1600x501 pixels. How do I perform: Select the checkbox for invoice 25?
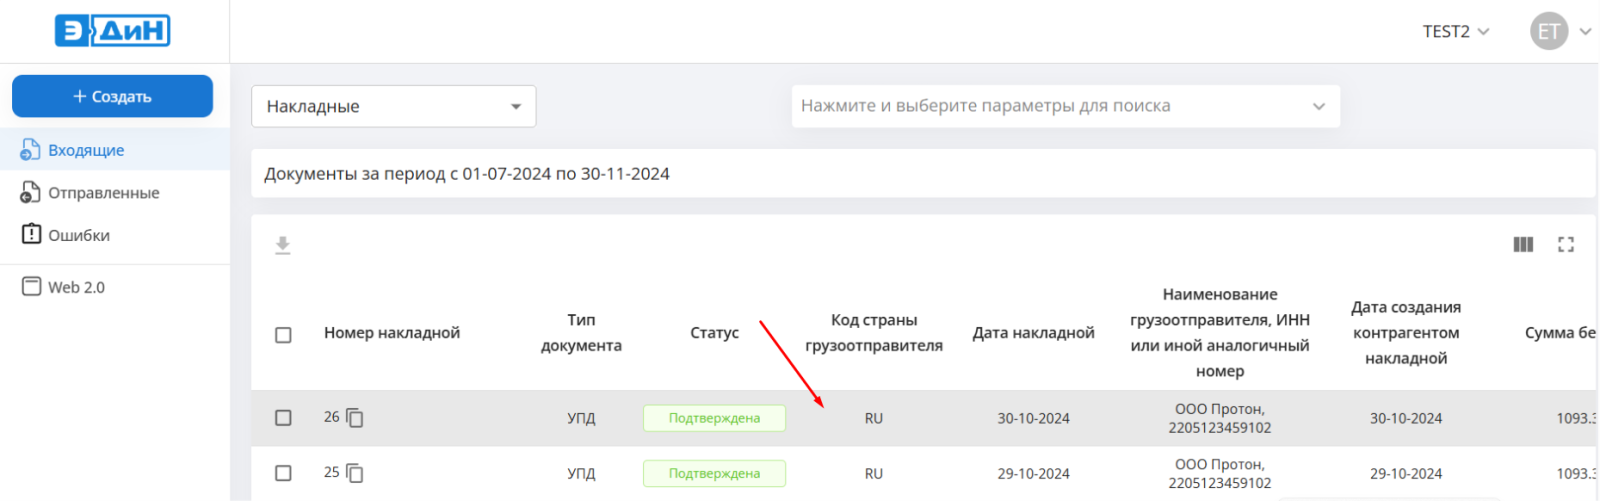click(x=283, y=473)
